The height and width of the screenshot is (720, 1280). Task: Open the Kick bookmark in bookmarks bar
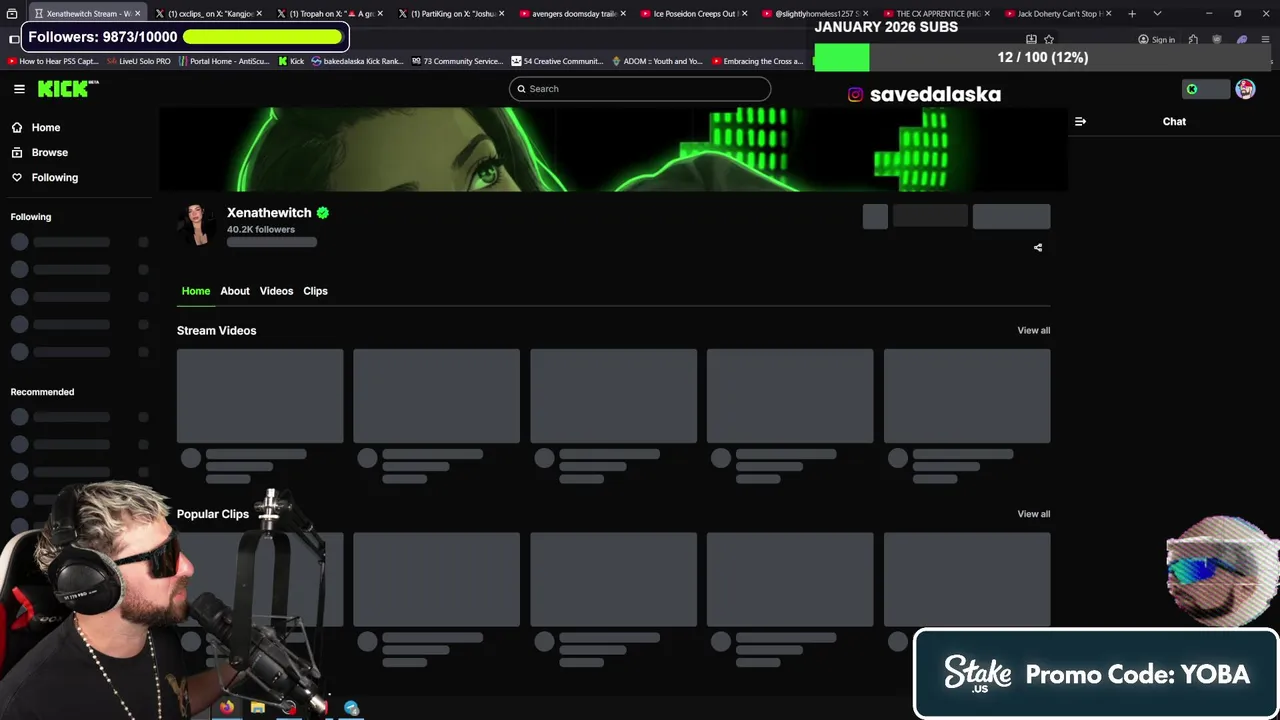coord(291,61)
